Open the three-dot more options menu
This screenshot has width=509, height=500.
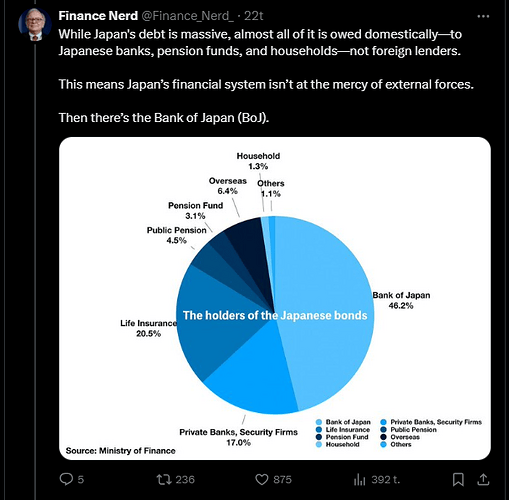(483, 16)
